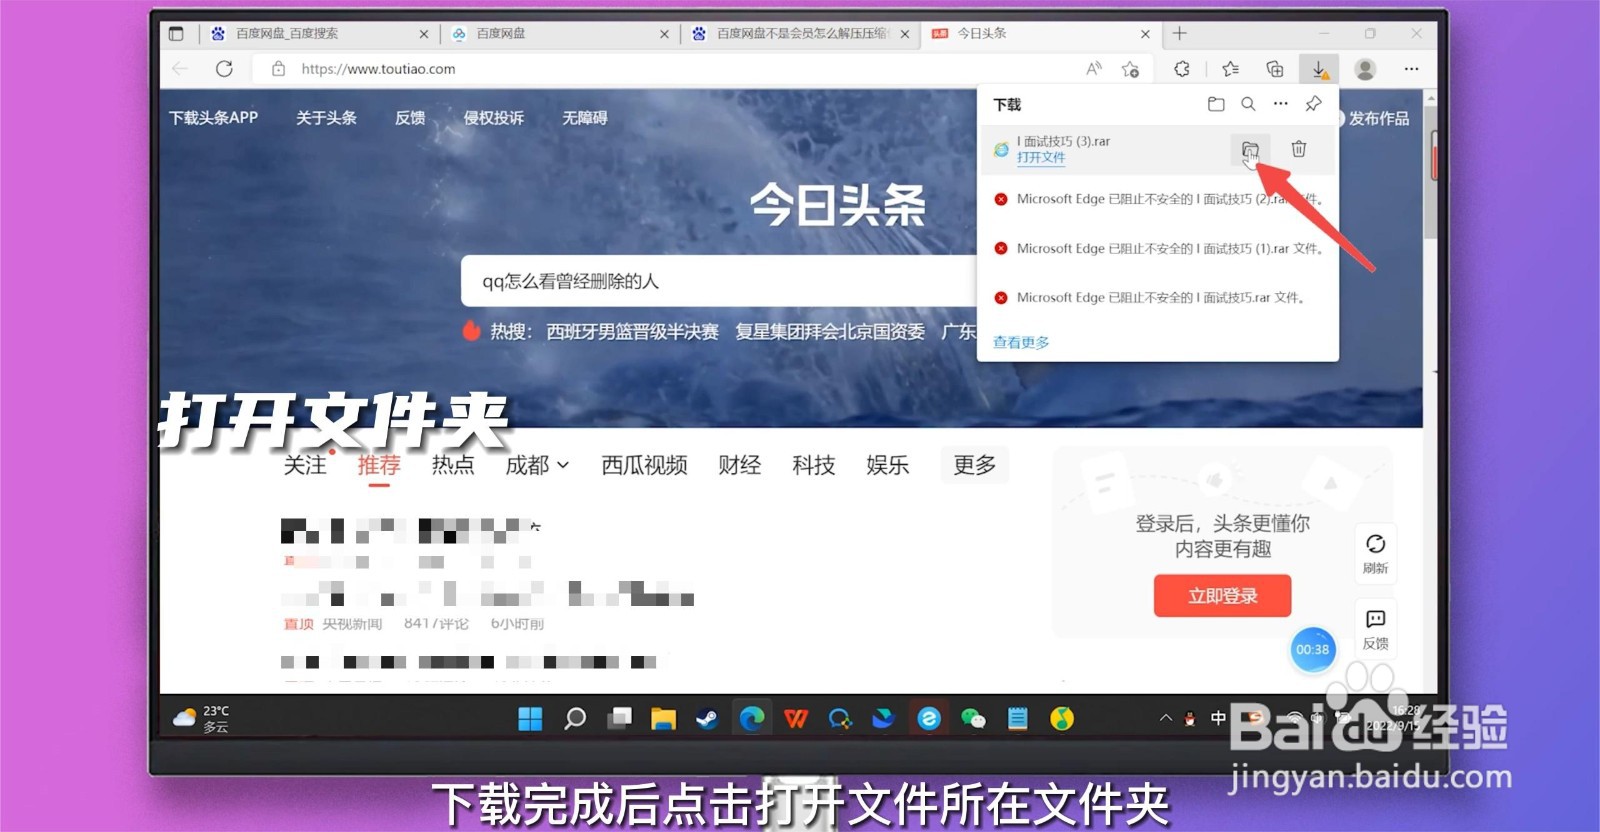
Task: Click the Toutiao search input box
Action: coord(718,281)
